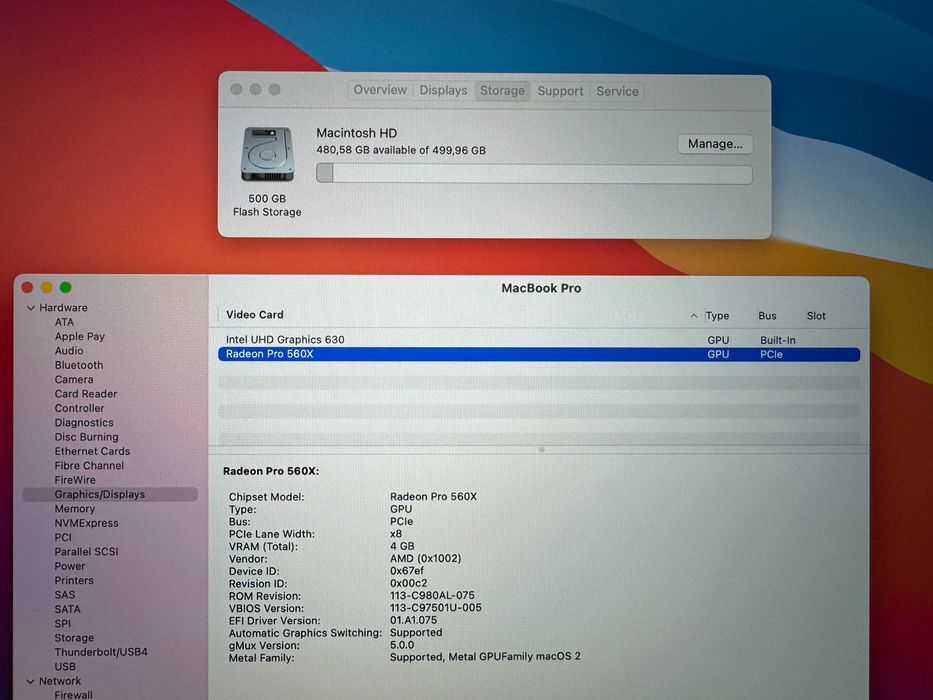The width and height of the screenshot is (933, 700).
Task: Select the Radeon Pro 560X row
Action: pos(539,354)
